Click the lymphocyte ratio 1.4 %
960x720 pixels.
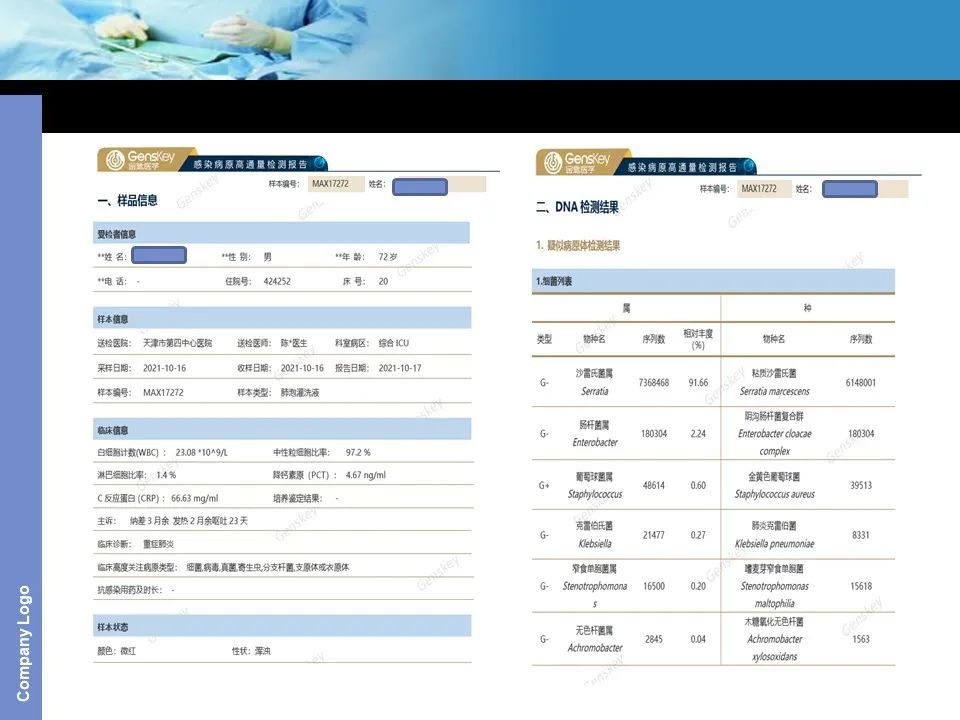tap(166, 475)
